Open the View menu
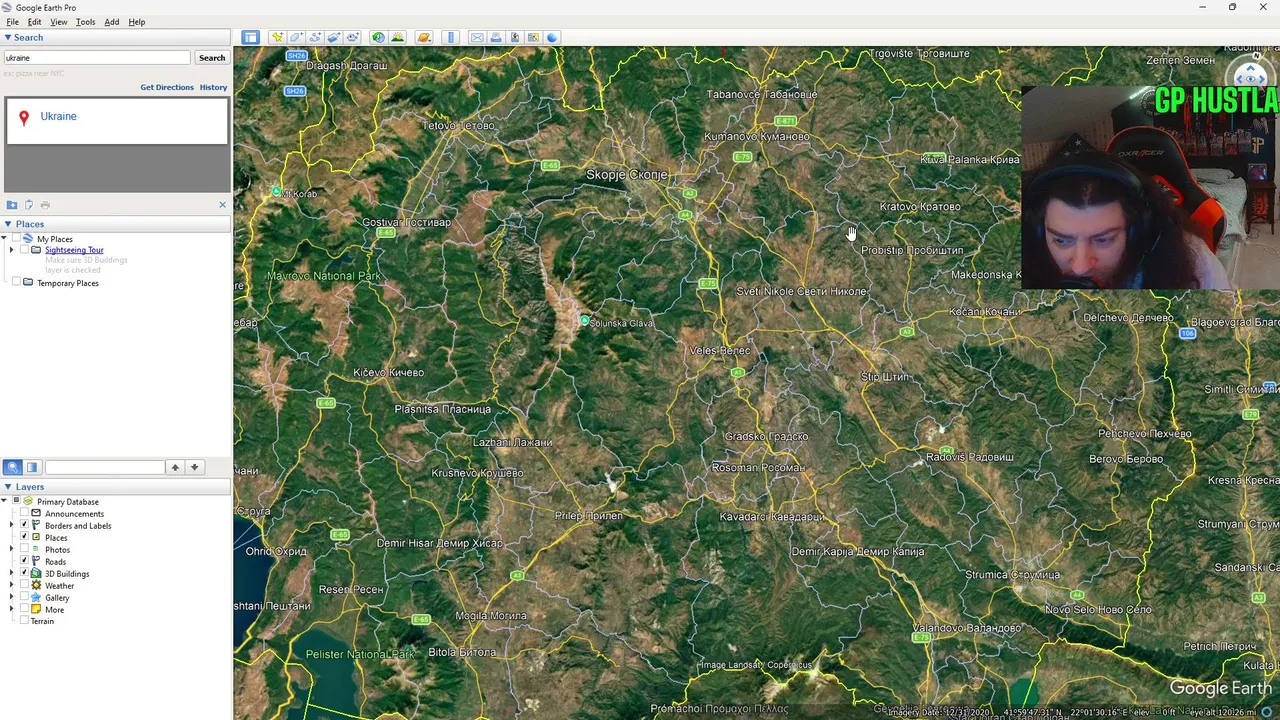1280x720 pixels. tap(59, 22)
